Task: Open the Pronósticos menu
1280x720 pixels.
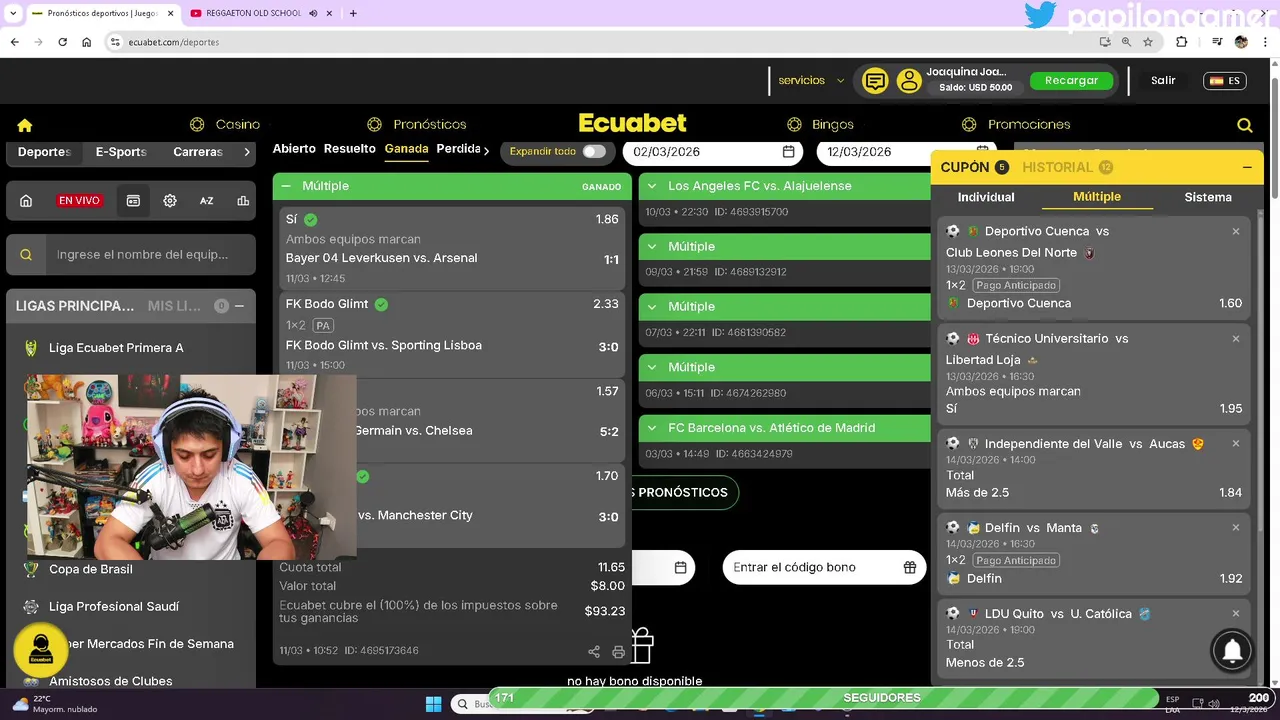Action: pos(417,125)
